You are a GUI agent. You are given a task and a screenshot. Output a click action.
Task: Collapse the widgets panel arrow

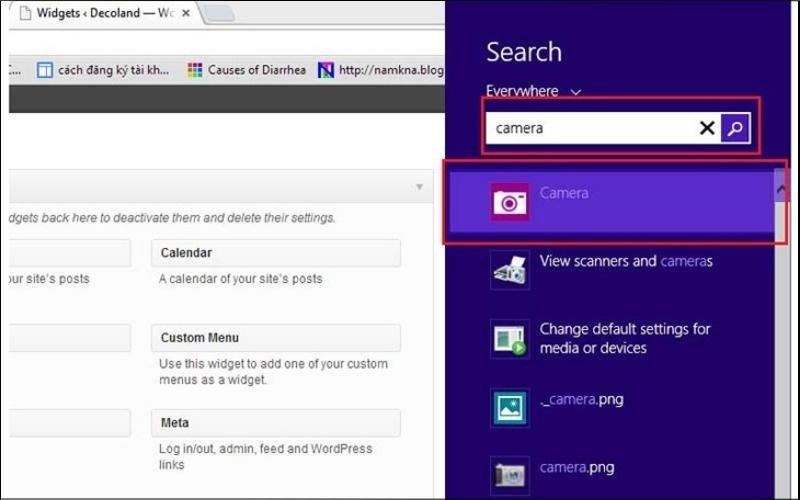(x=419, y=187)
